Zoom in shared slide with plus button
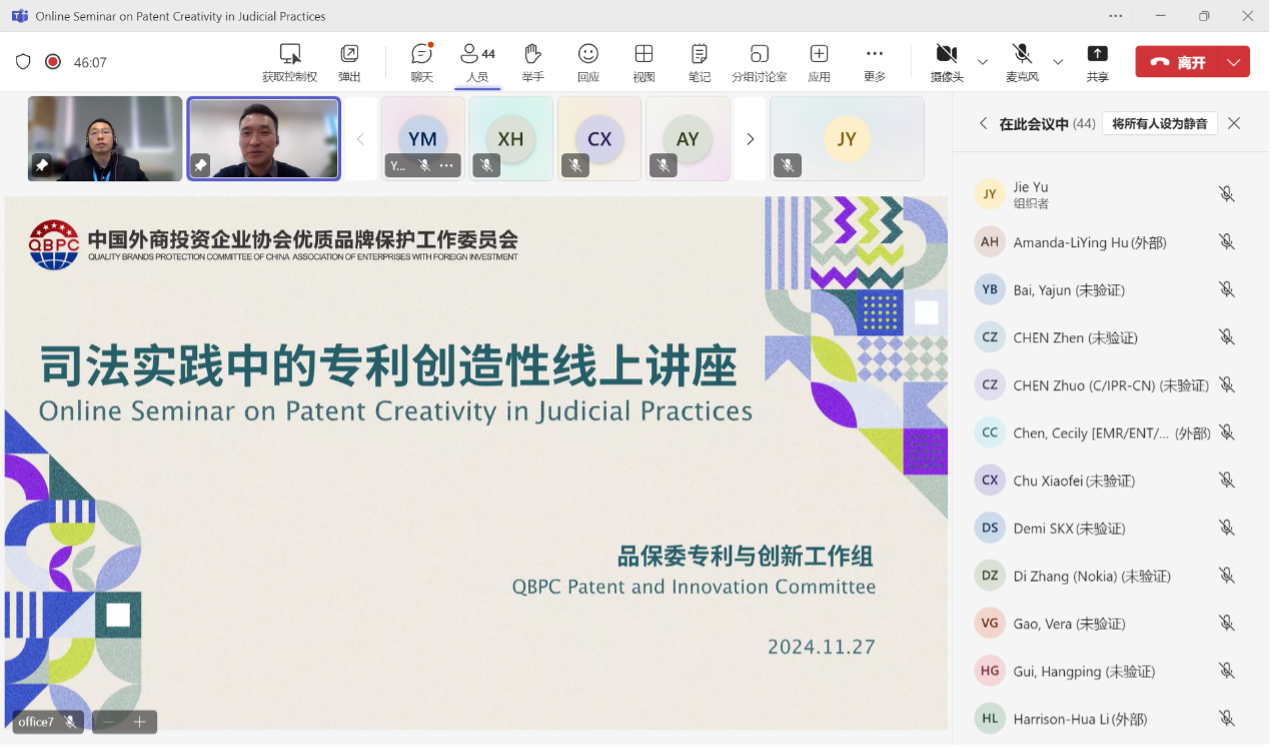This screenshot has width=1274, height=748. 140,721
